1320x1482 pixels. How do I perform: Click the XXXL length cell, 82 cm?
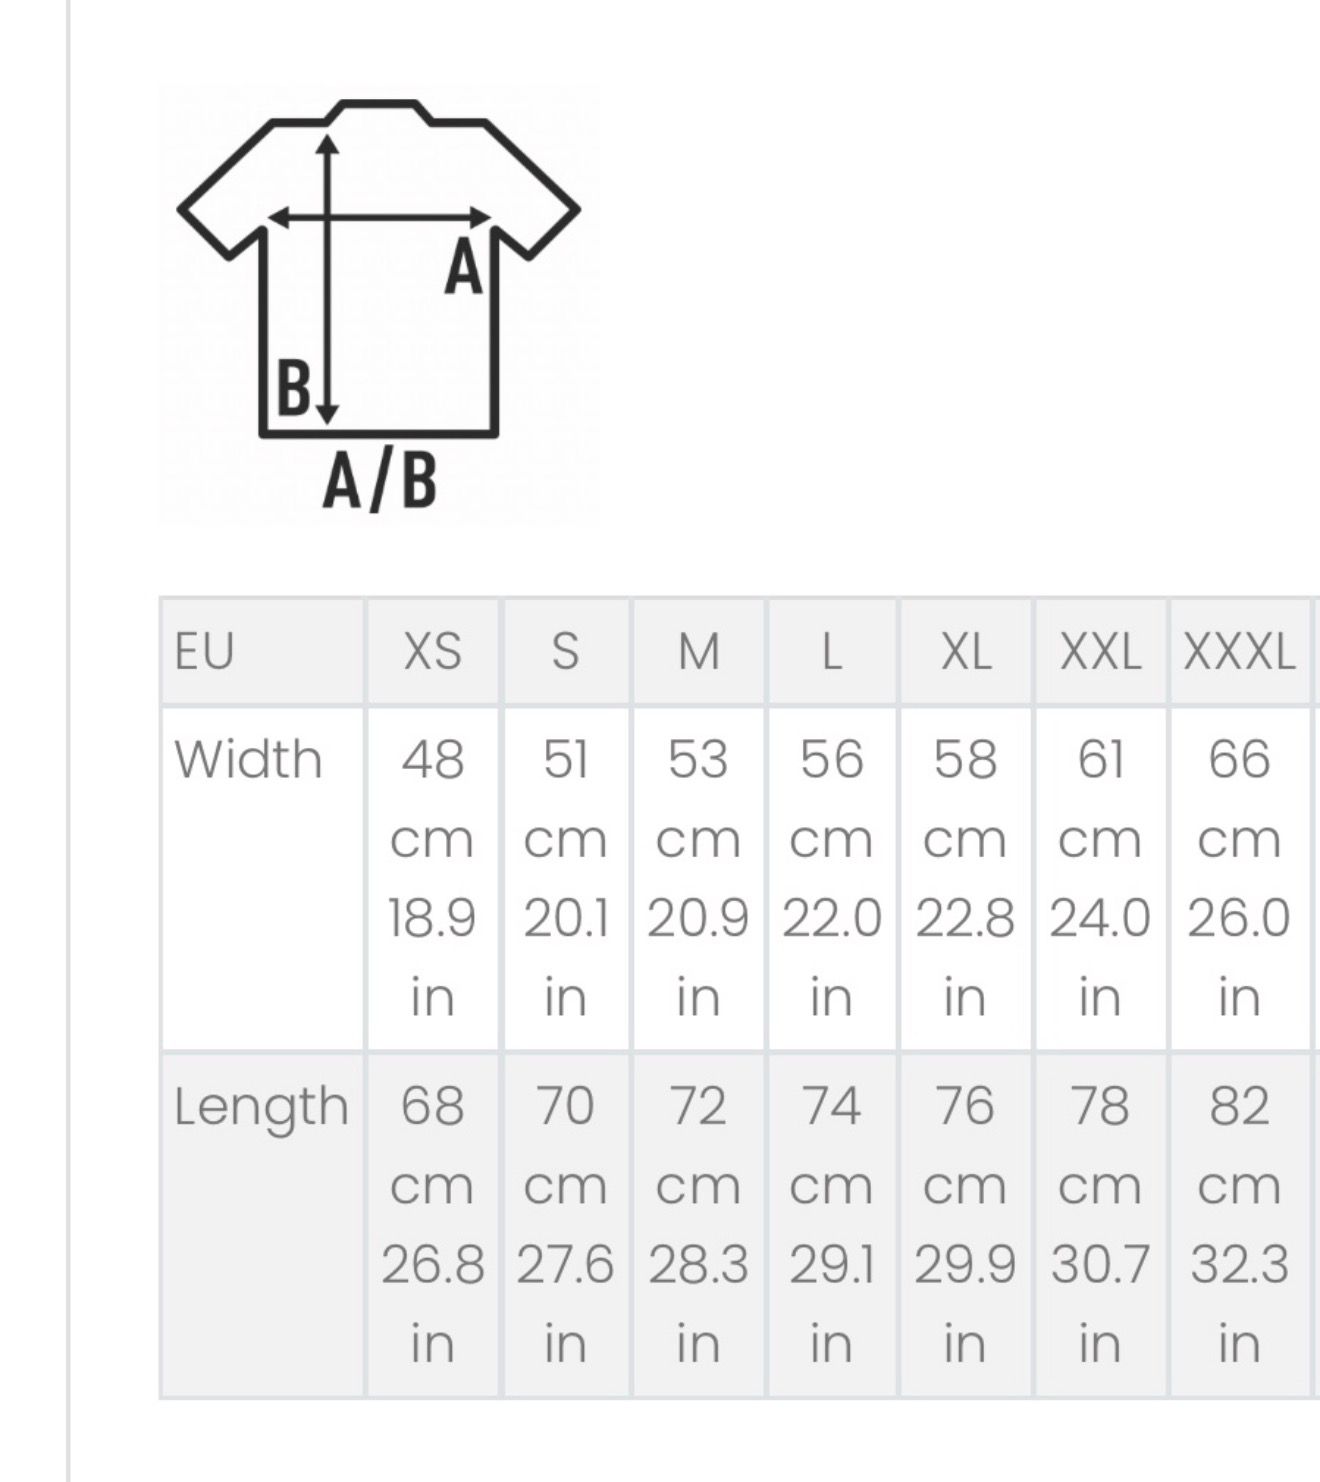click(1239, 1224)
